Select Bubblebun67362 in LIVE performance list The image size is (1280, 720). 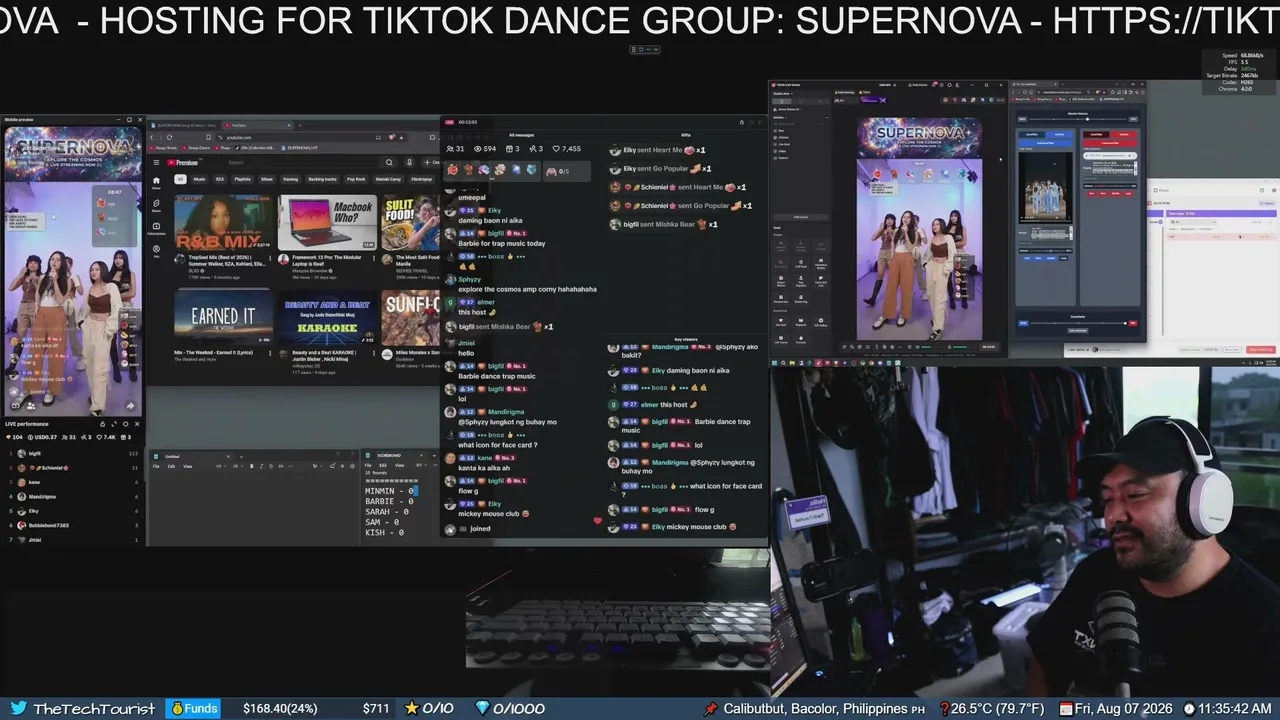pyautogui.click(x=73, y=525)
